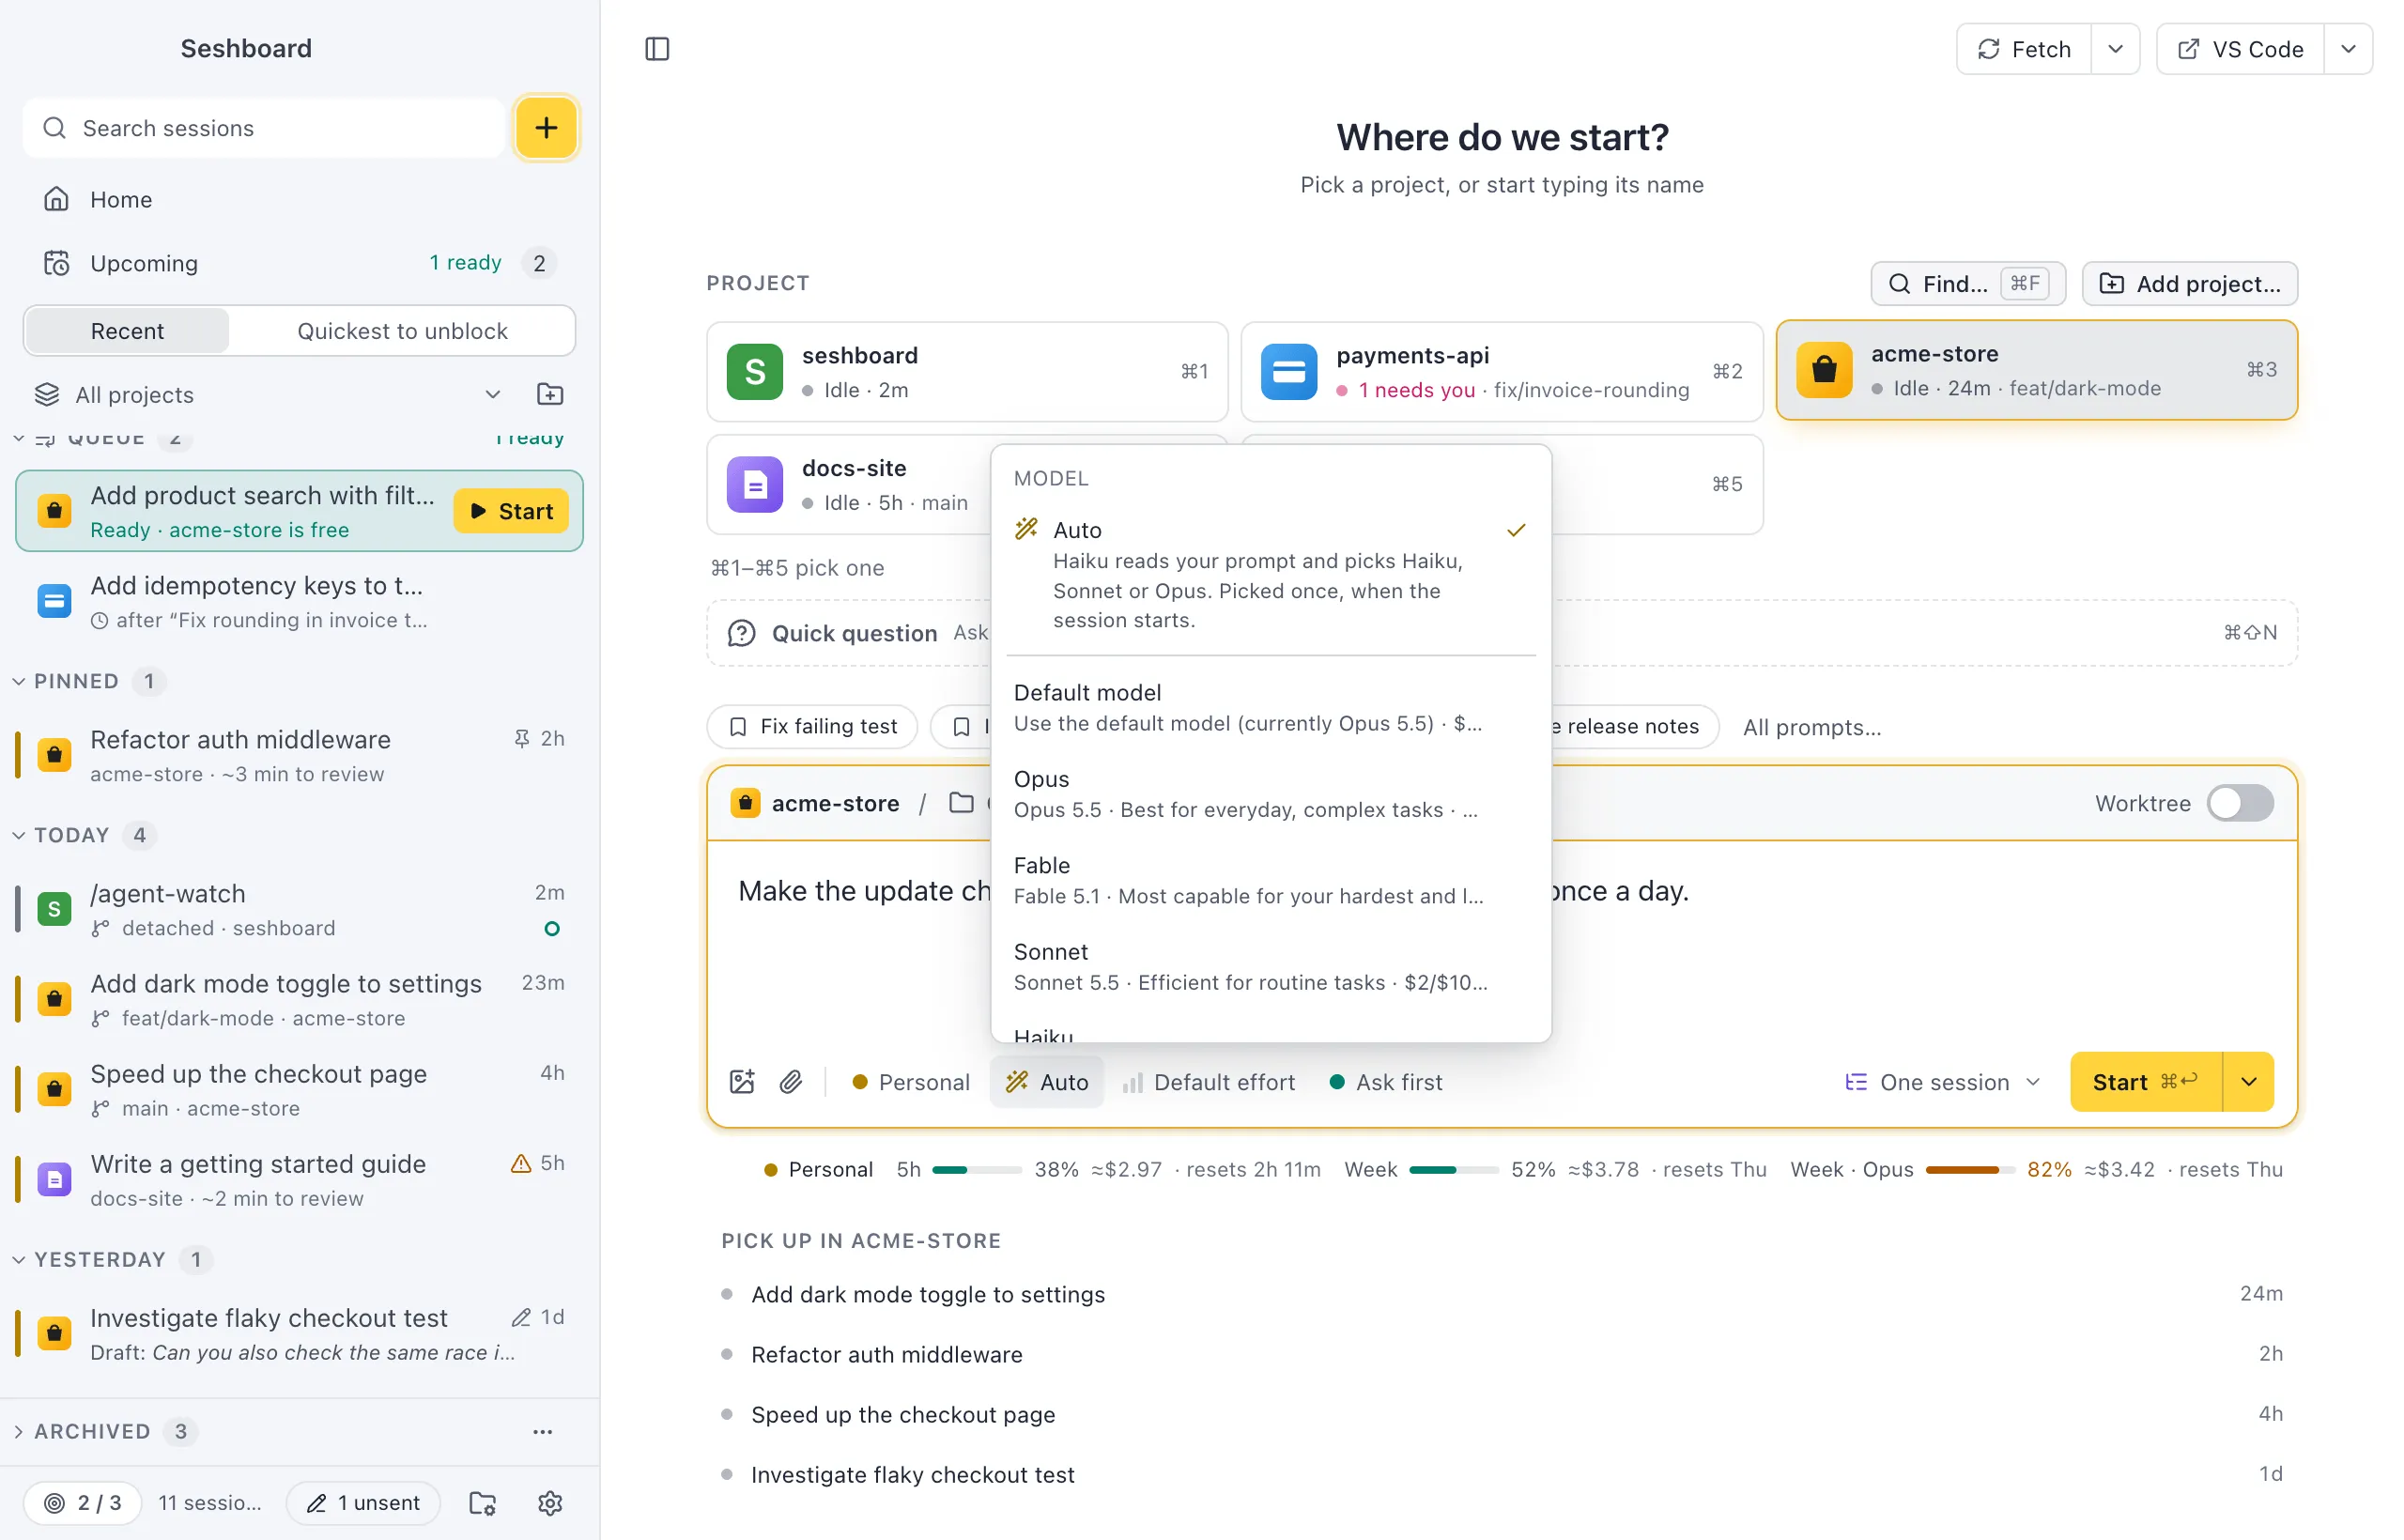The width and height of the screenshot is (2404, 1540).
Task: Click the seshboard green S project icon
Action: (x=755, y=372)
